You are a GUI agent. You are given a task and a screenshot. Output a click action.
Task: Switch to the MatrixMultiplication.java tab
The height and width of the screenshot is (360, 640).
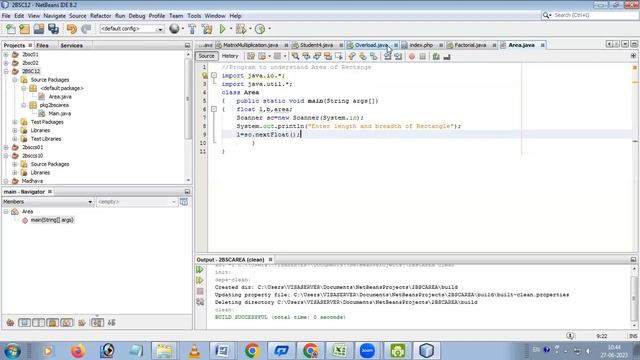[x=251, y=45]
